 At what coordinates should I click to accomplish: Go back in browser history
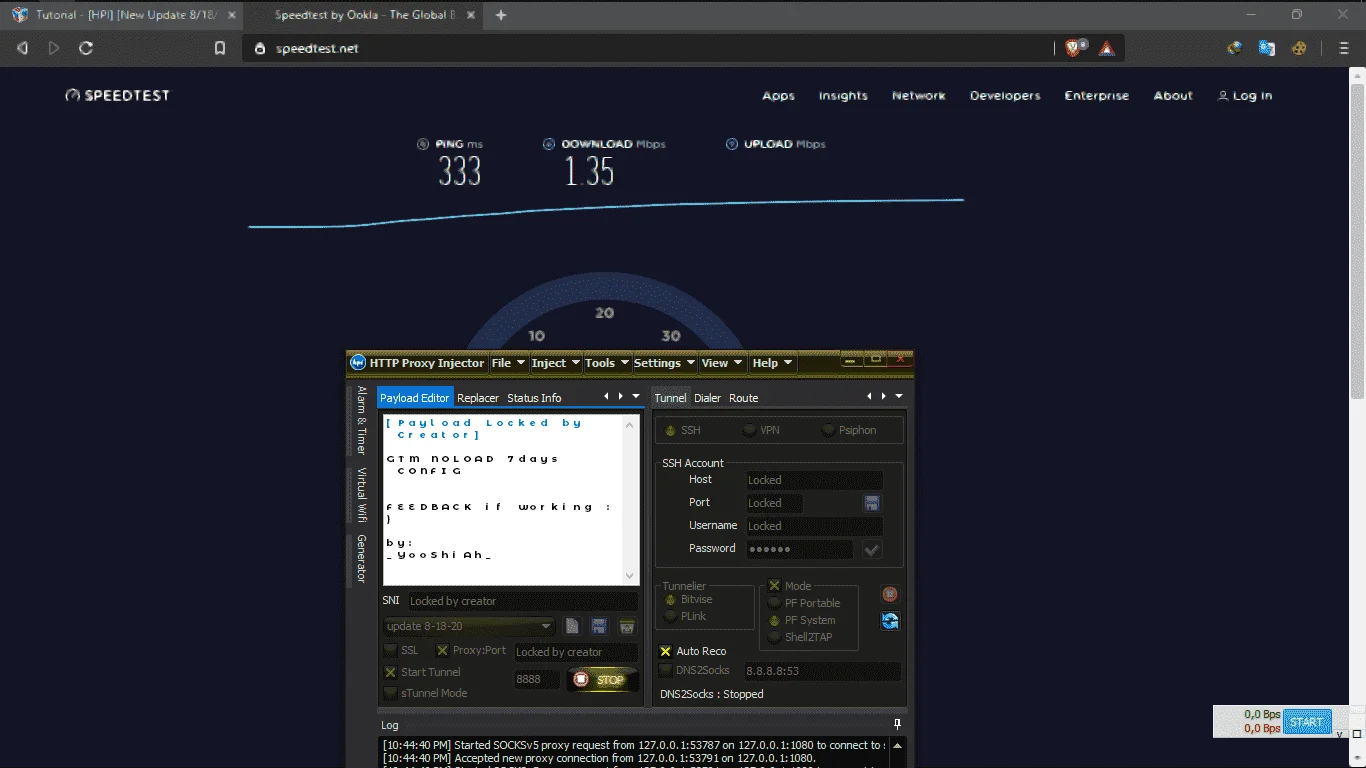click(22, 48)
